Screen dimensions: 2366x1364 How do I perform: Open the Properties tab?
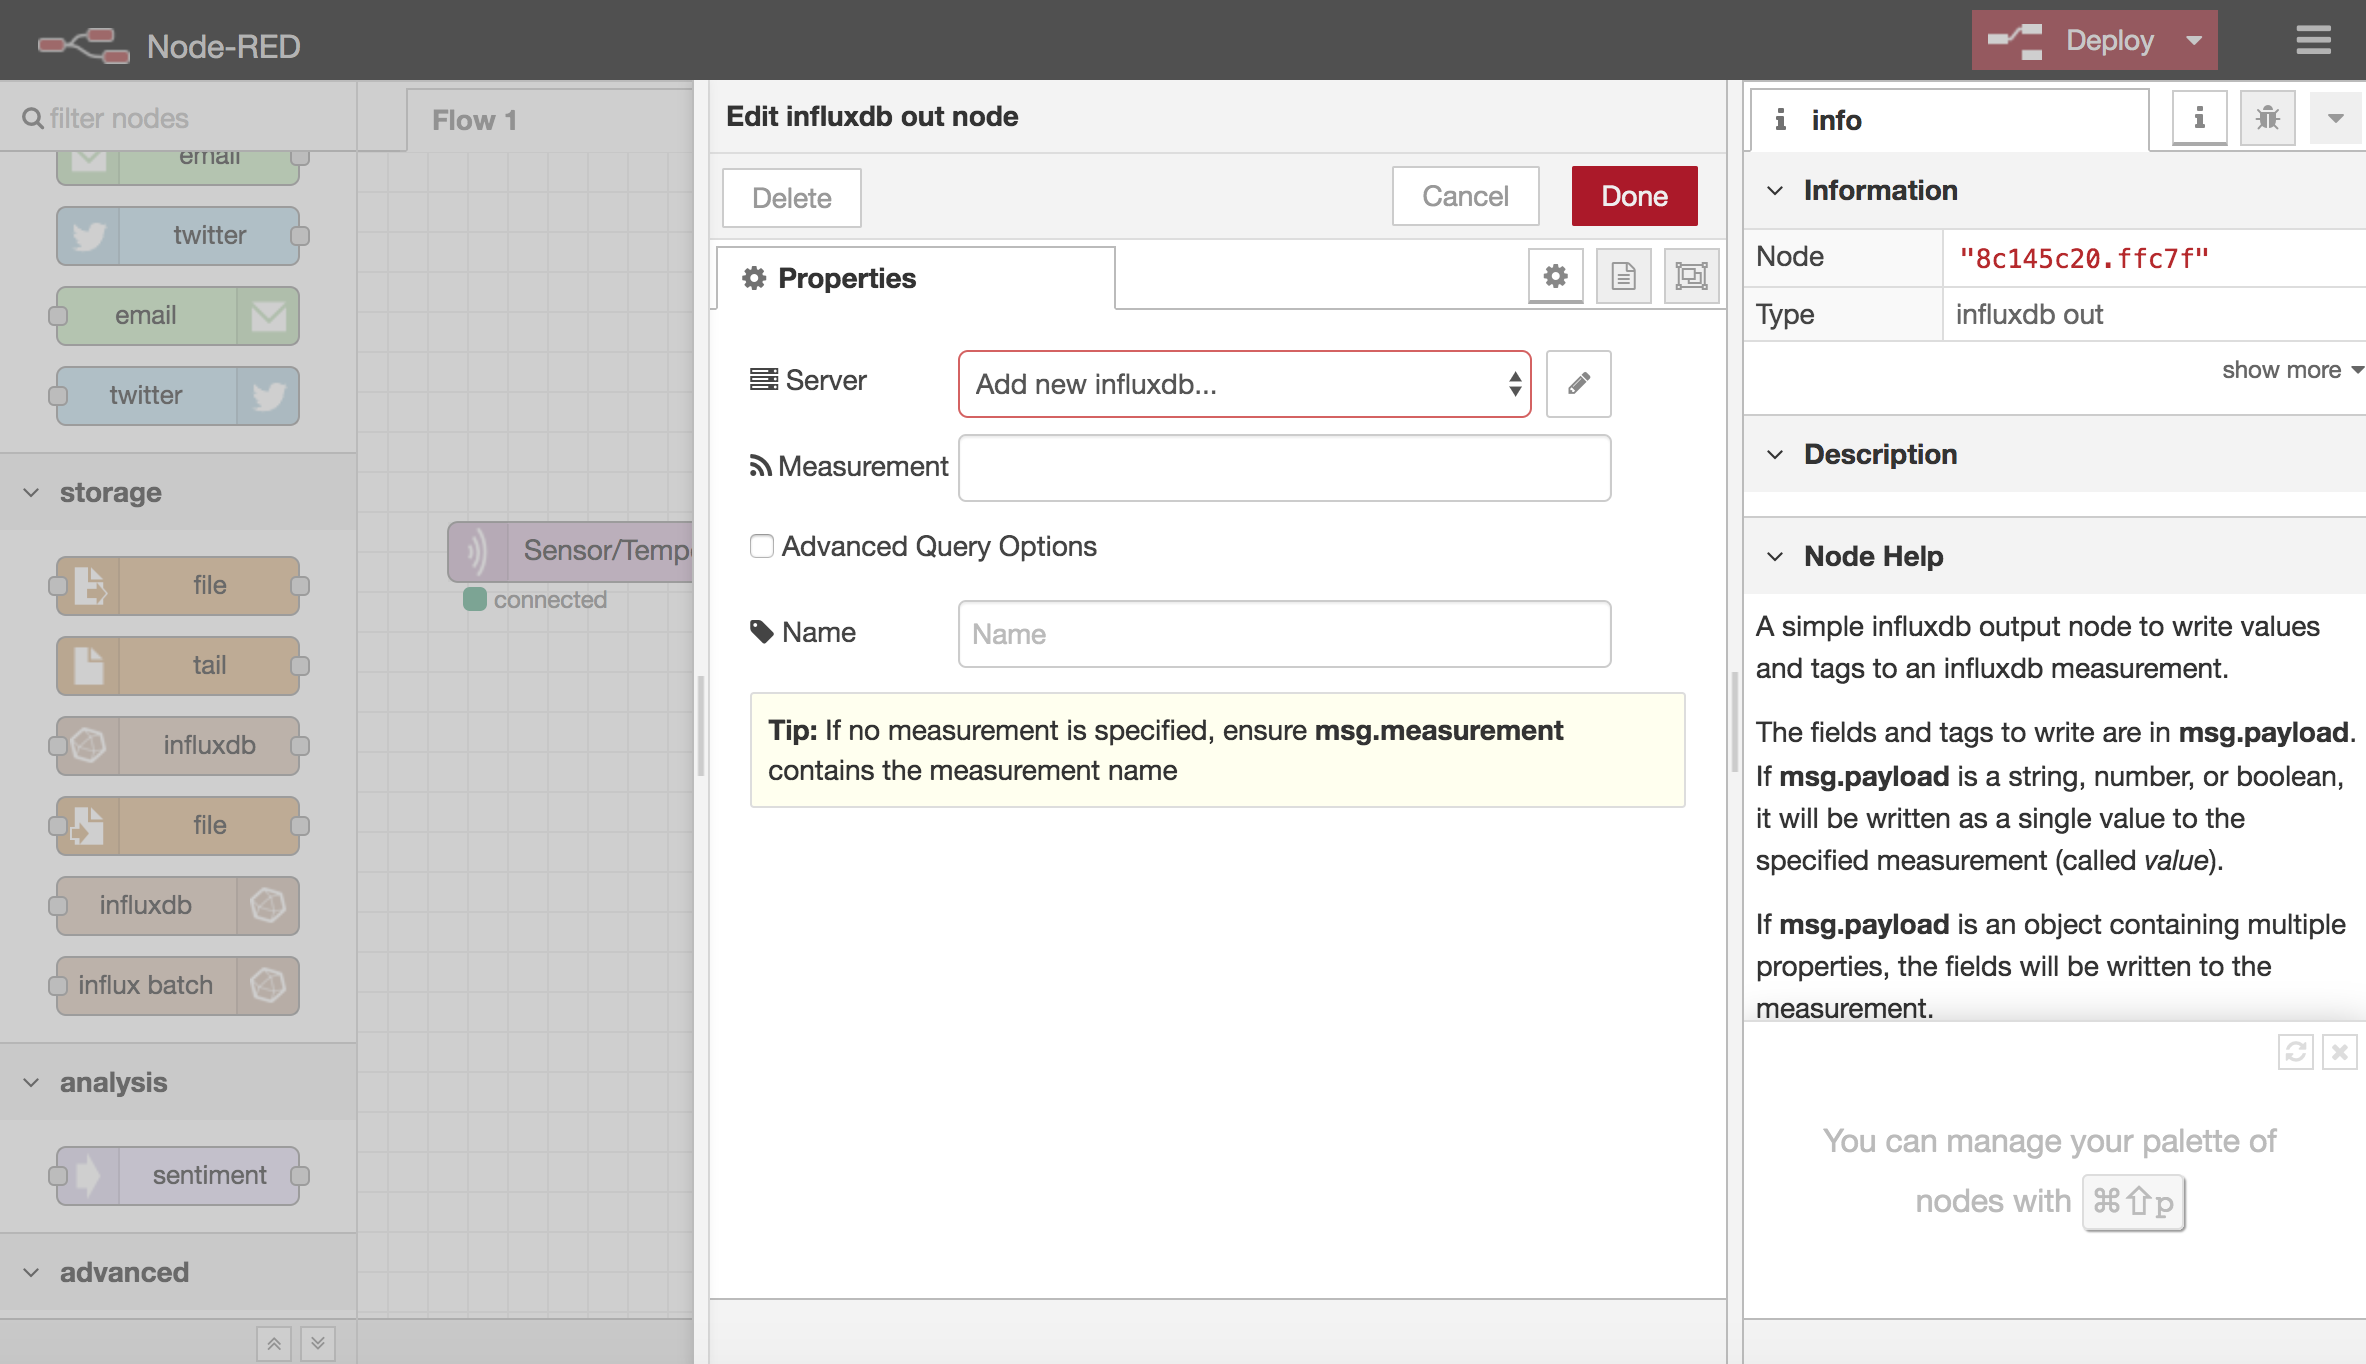tap(916, 278)
